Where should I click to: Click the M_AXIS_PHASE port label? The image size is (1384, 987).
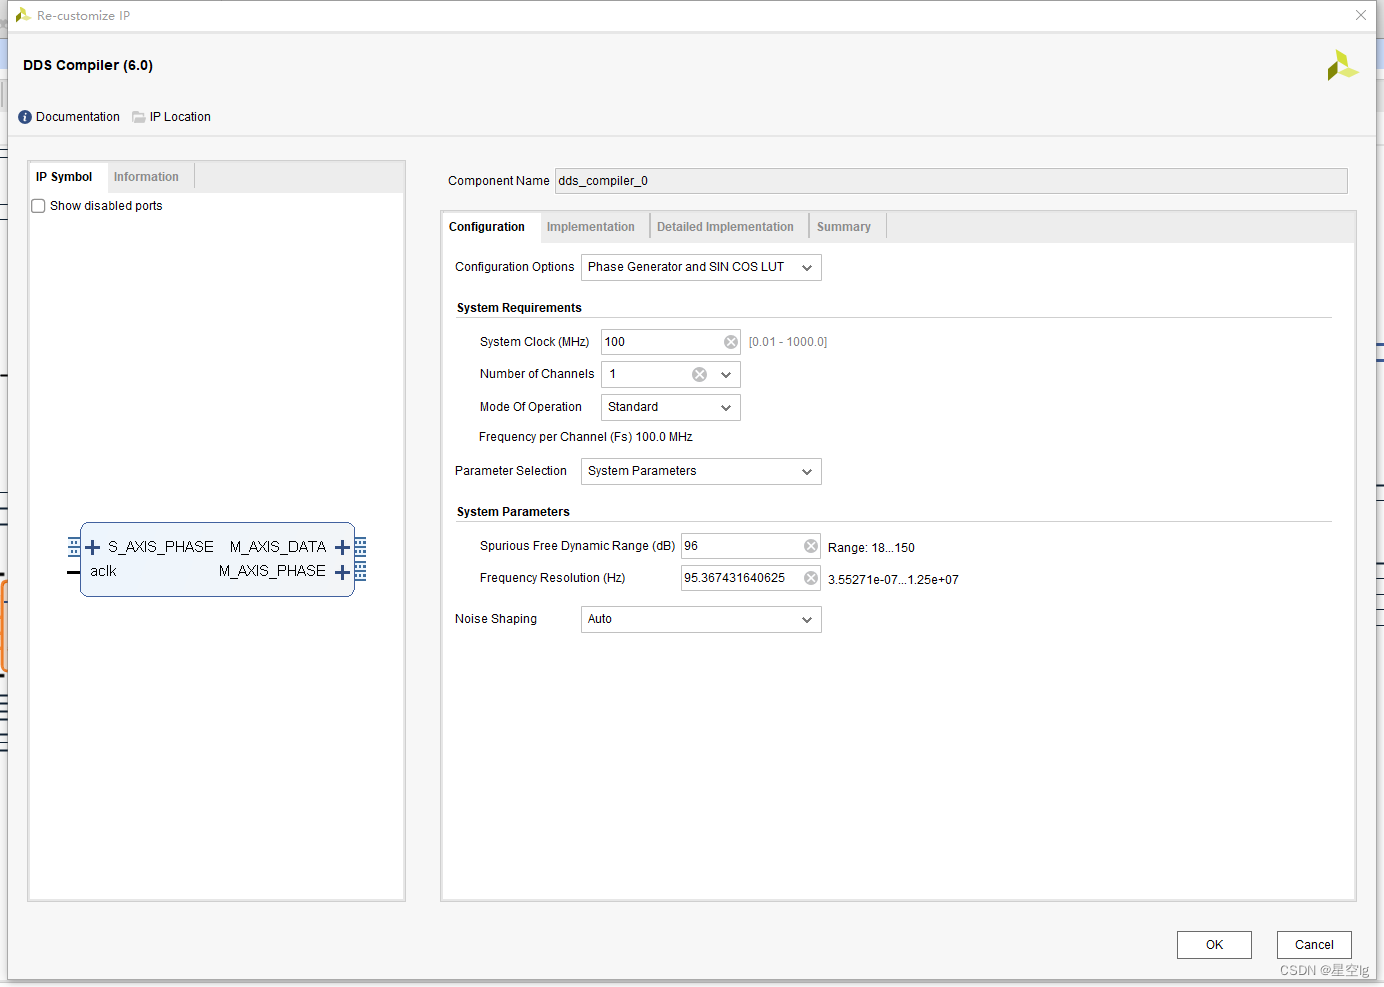click(x=272, y=571)
